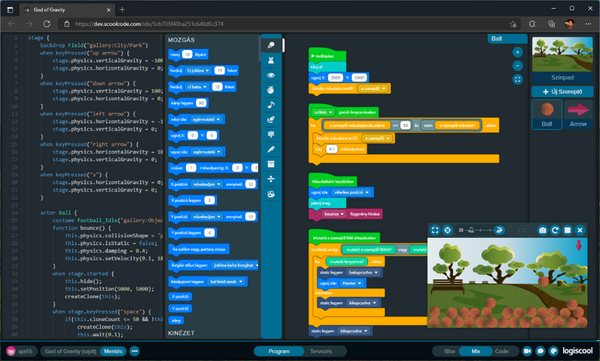
Task: Zoom out the block workspace (minus button)
Action: (x=517, y=66)
